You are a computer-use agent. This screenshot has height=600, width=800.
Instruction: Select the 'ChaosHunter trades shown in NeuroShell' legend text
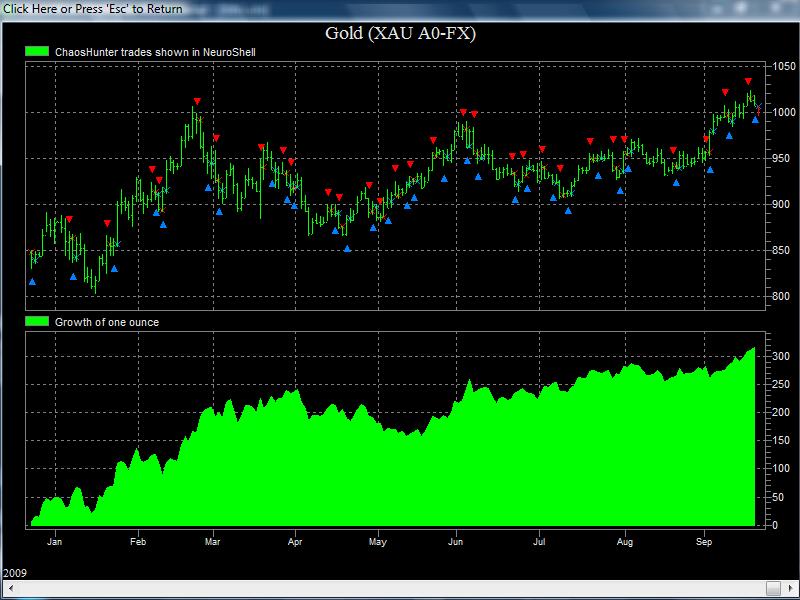point(155,52)
